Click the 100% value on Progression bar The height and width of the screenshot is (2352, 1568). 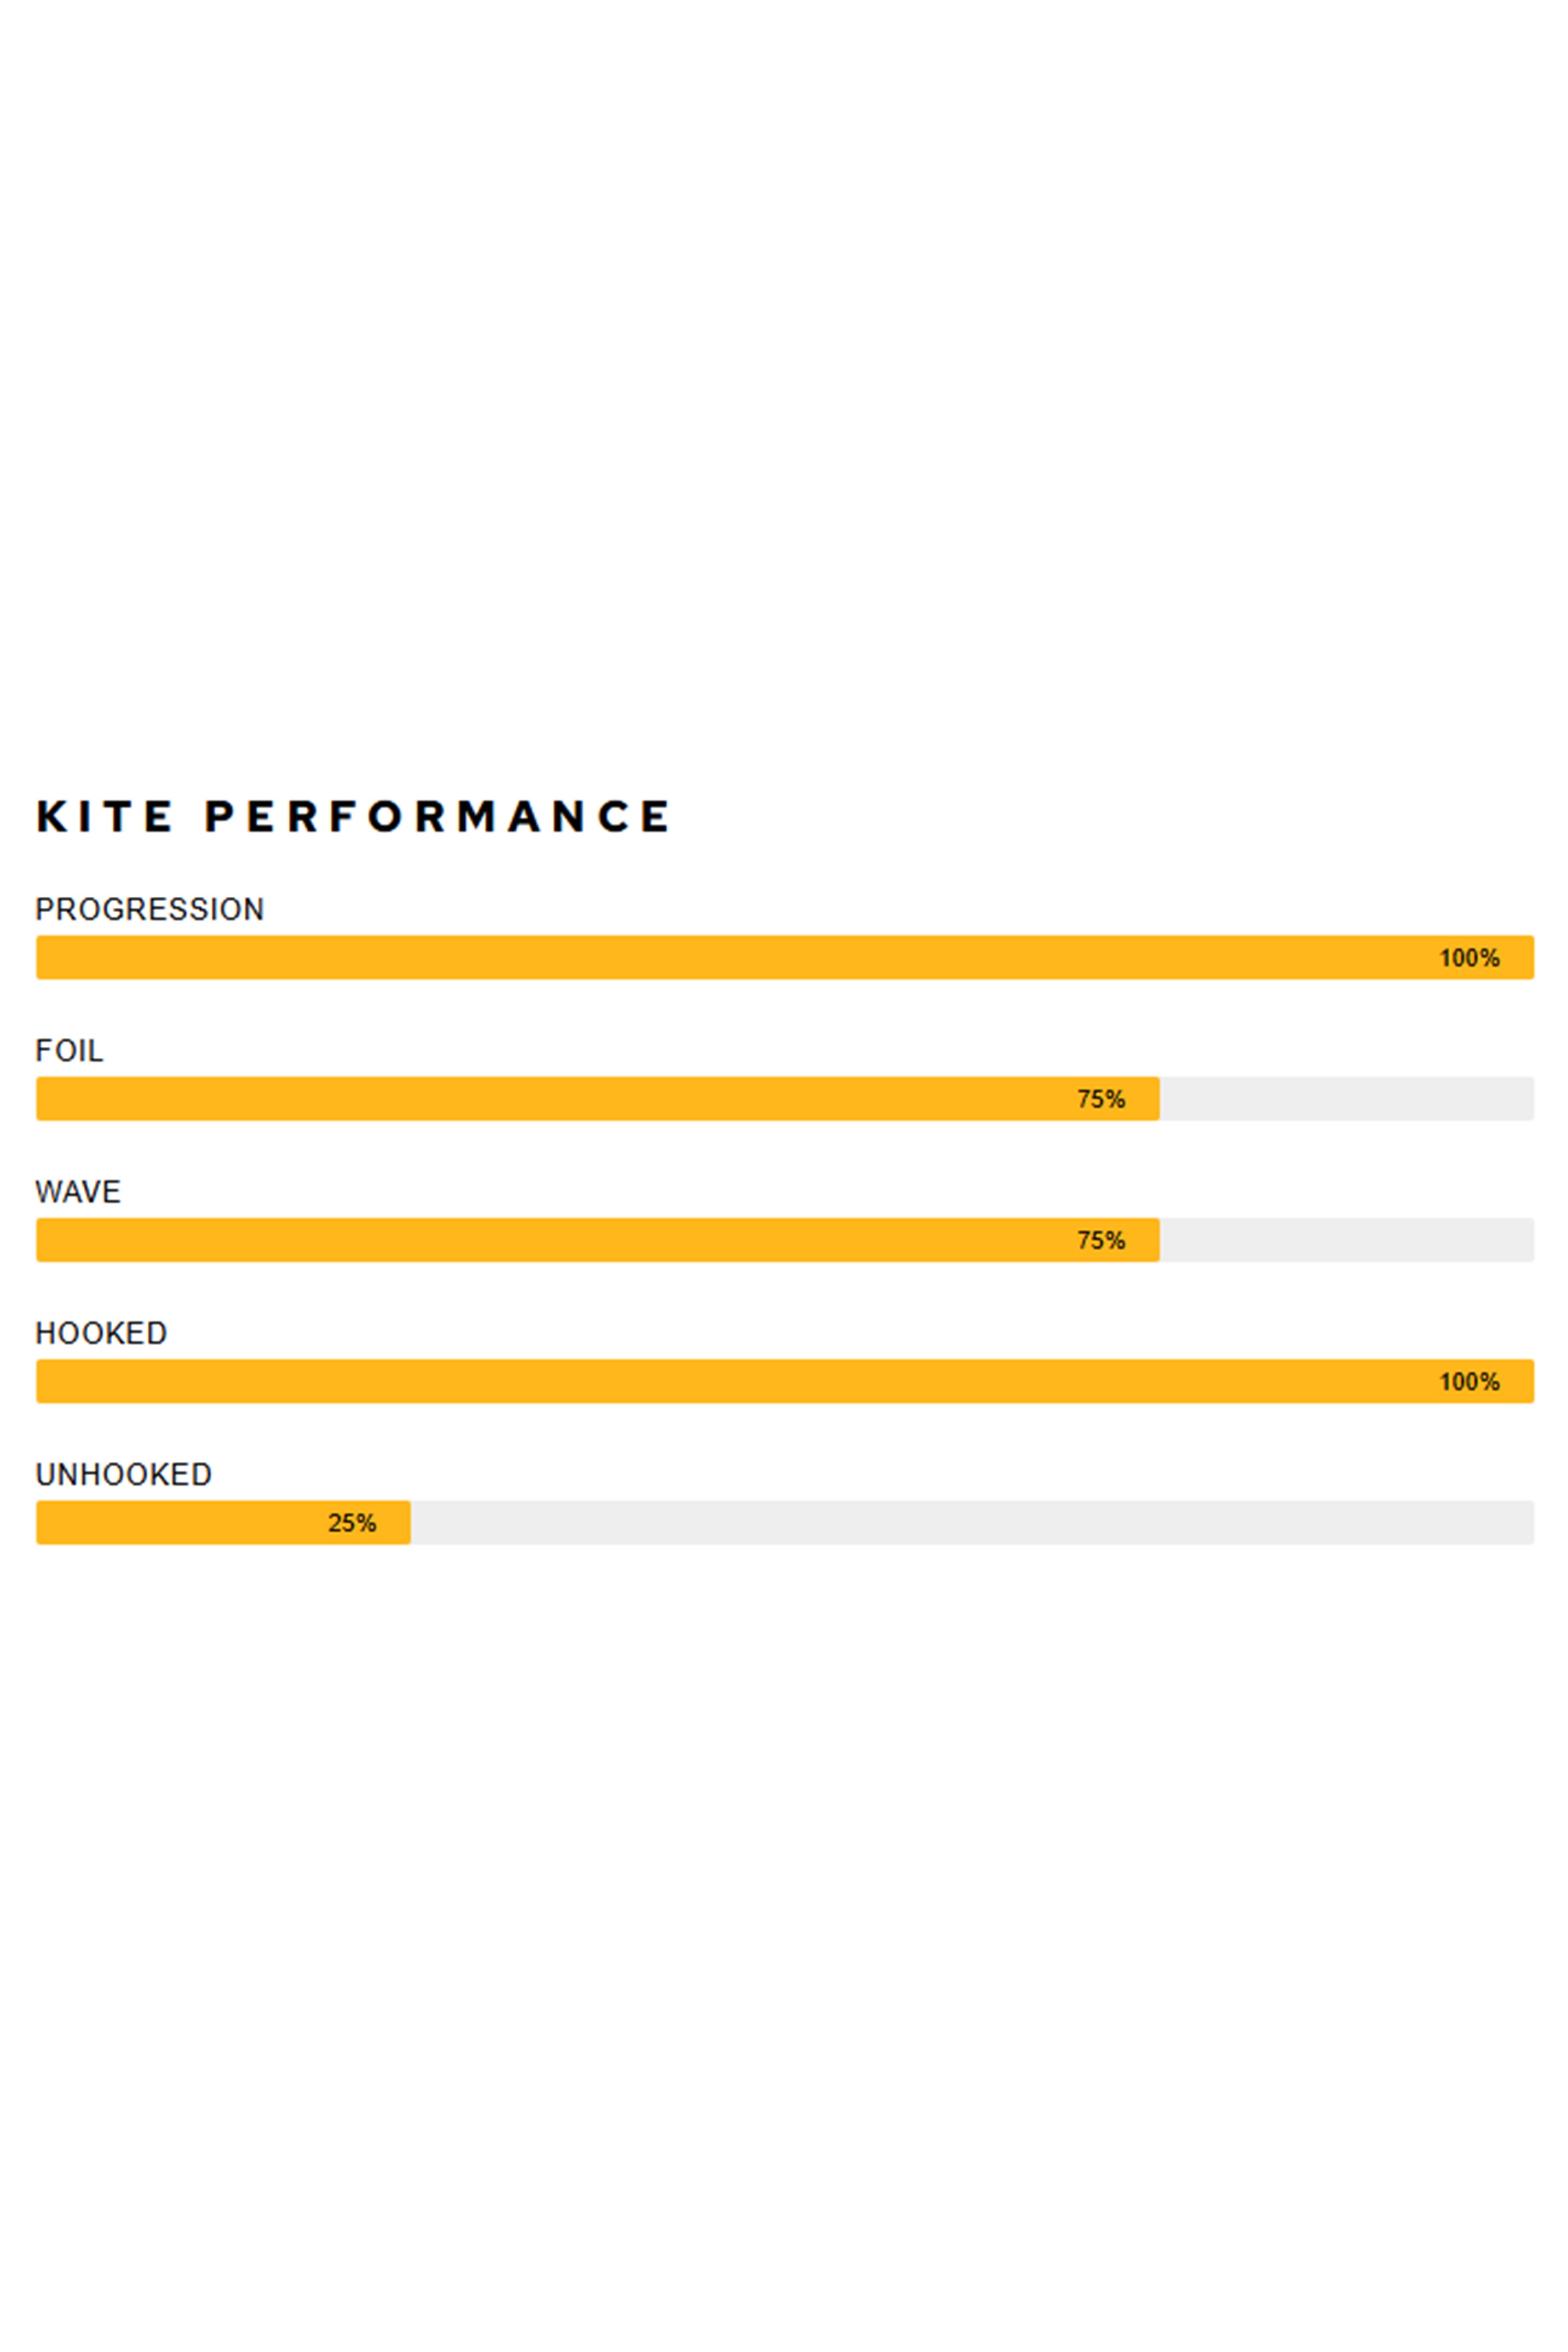tap(1469, 958)
